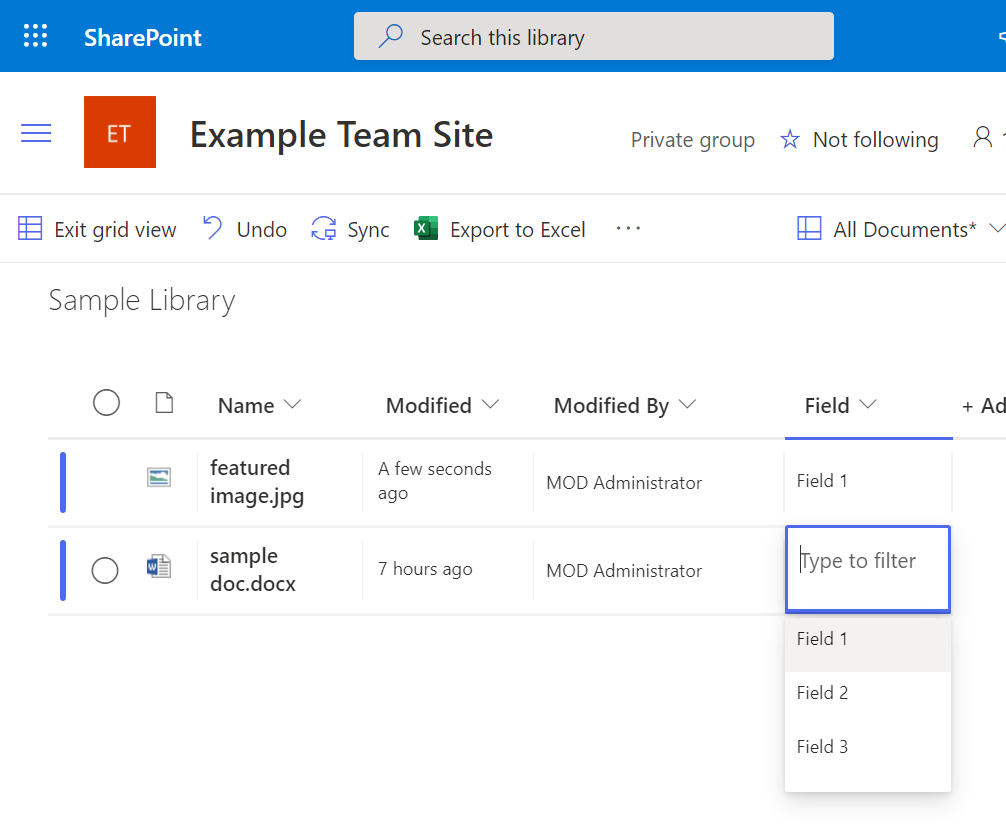The width and height of the screenshot is (1006, 830).
Task: Exit grid view
Action: (x=97, y=229)
